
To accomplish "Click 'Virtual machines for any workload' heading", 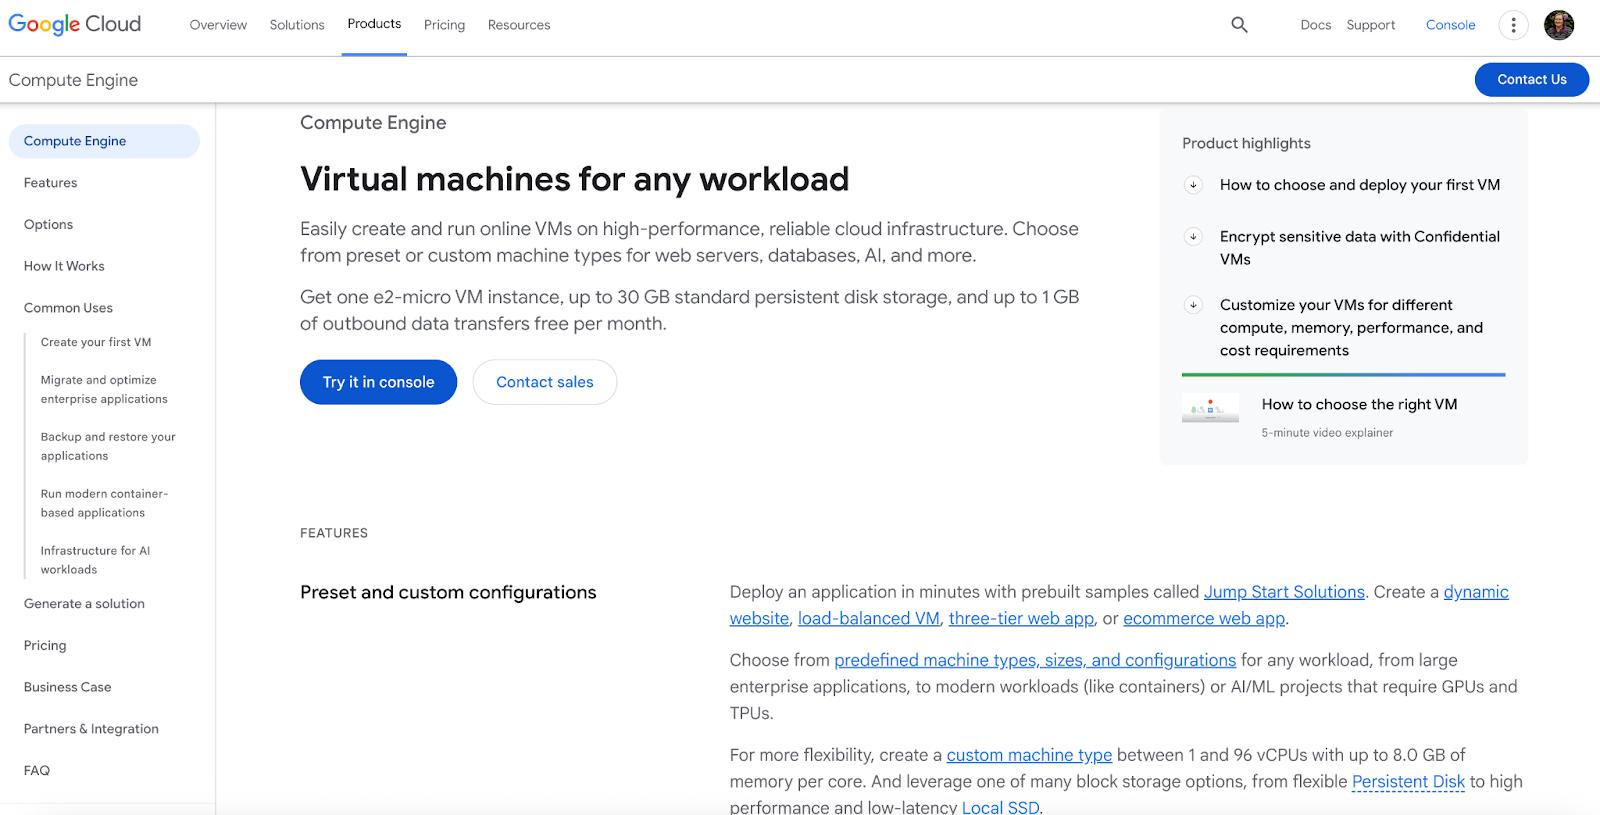I will 574,179.
